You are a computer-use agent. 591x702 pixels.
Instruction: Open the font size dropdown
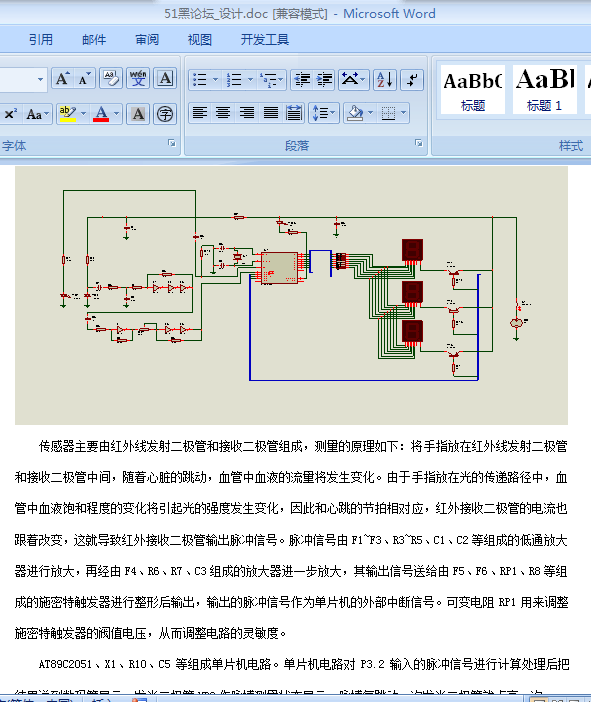pos(40,79)
